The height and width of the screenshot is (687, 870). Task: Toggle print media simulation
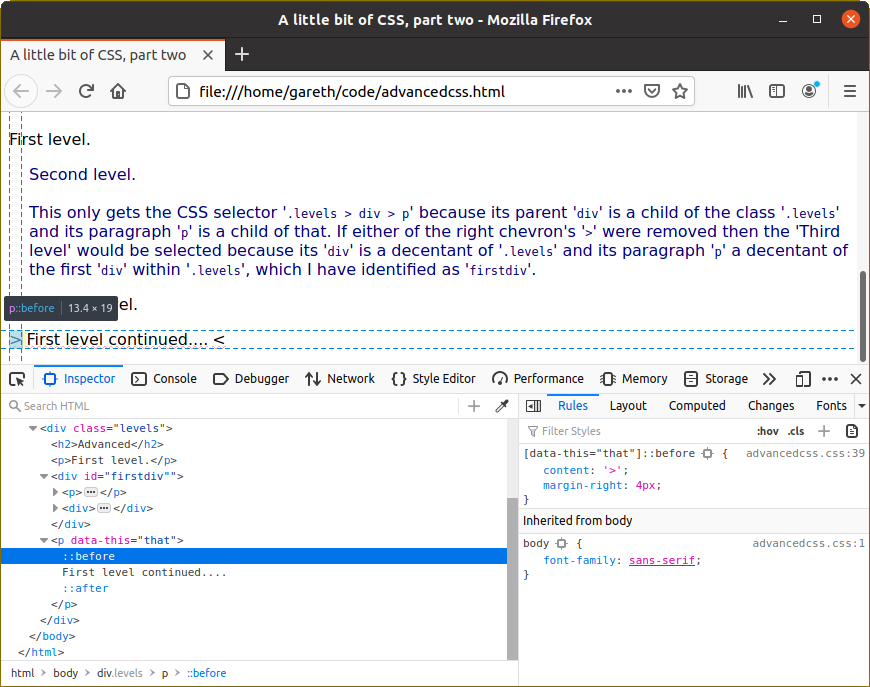(x=852, y=431)
